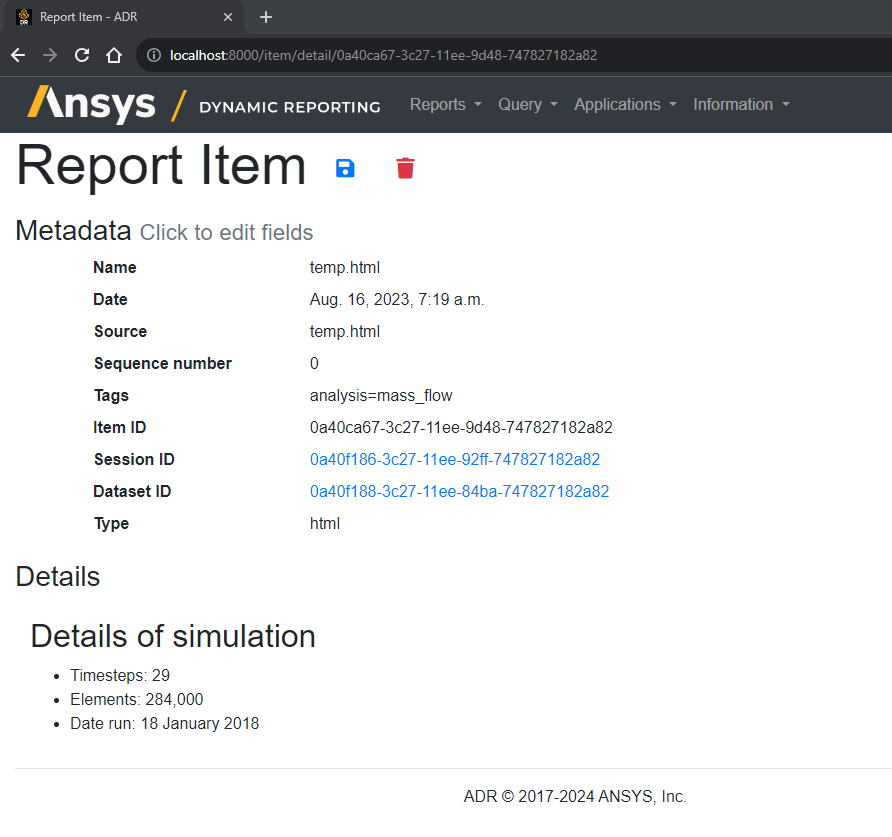The image size is (892, 837).
Task: Click the ADR © 2017-2024 ANSYS footer text
Action: click(575, 796)
